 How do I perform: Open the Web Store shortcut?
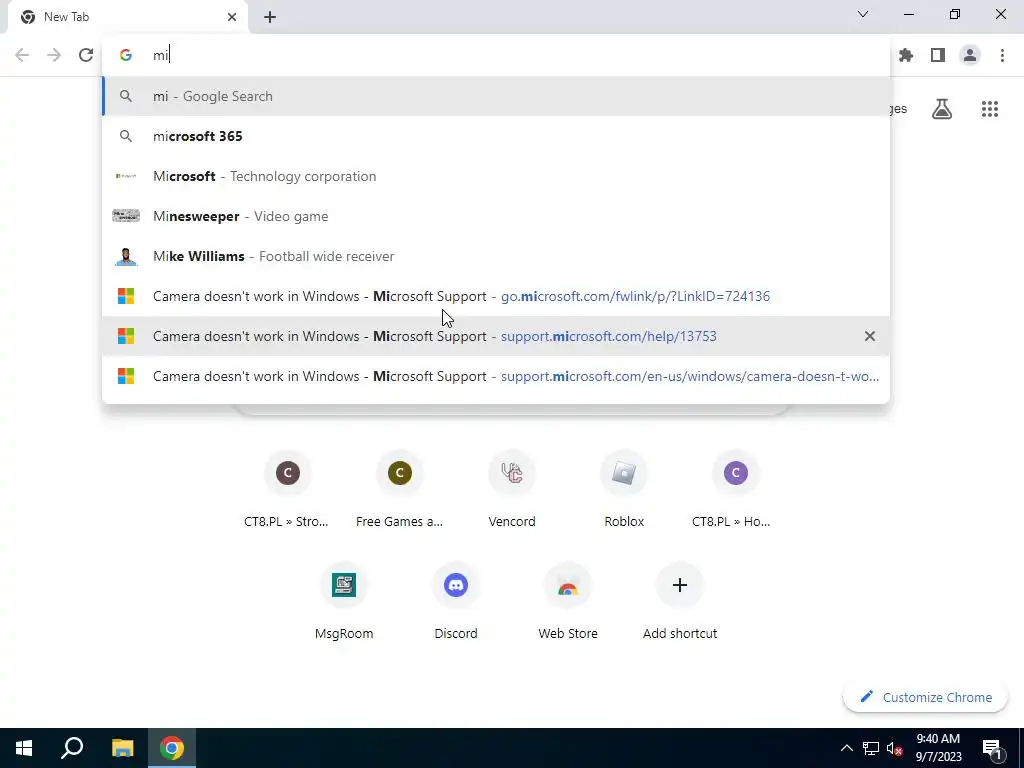point(568,600)
